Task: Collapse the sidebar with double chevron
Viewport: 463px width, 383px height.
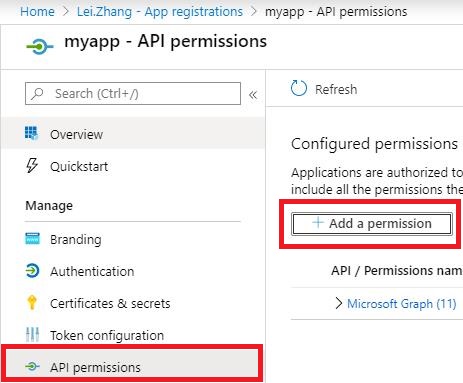Action: coord(253,95)
